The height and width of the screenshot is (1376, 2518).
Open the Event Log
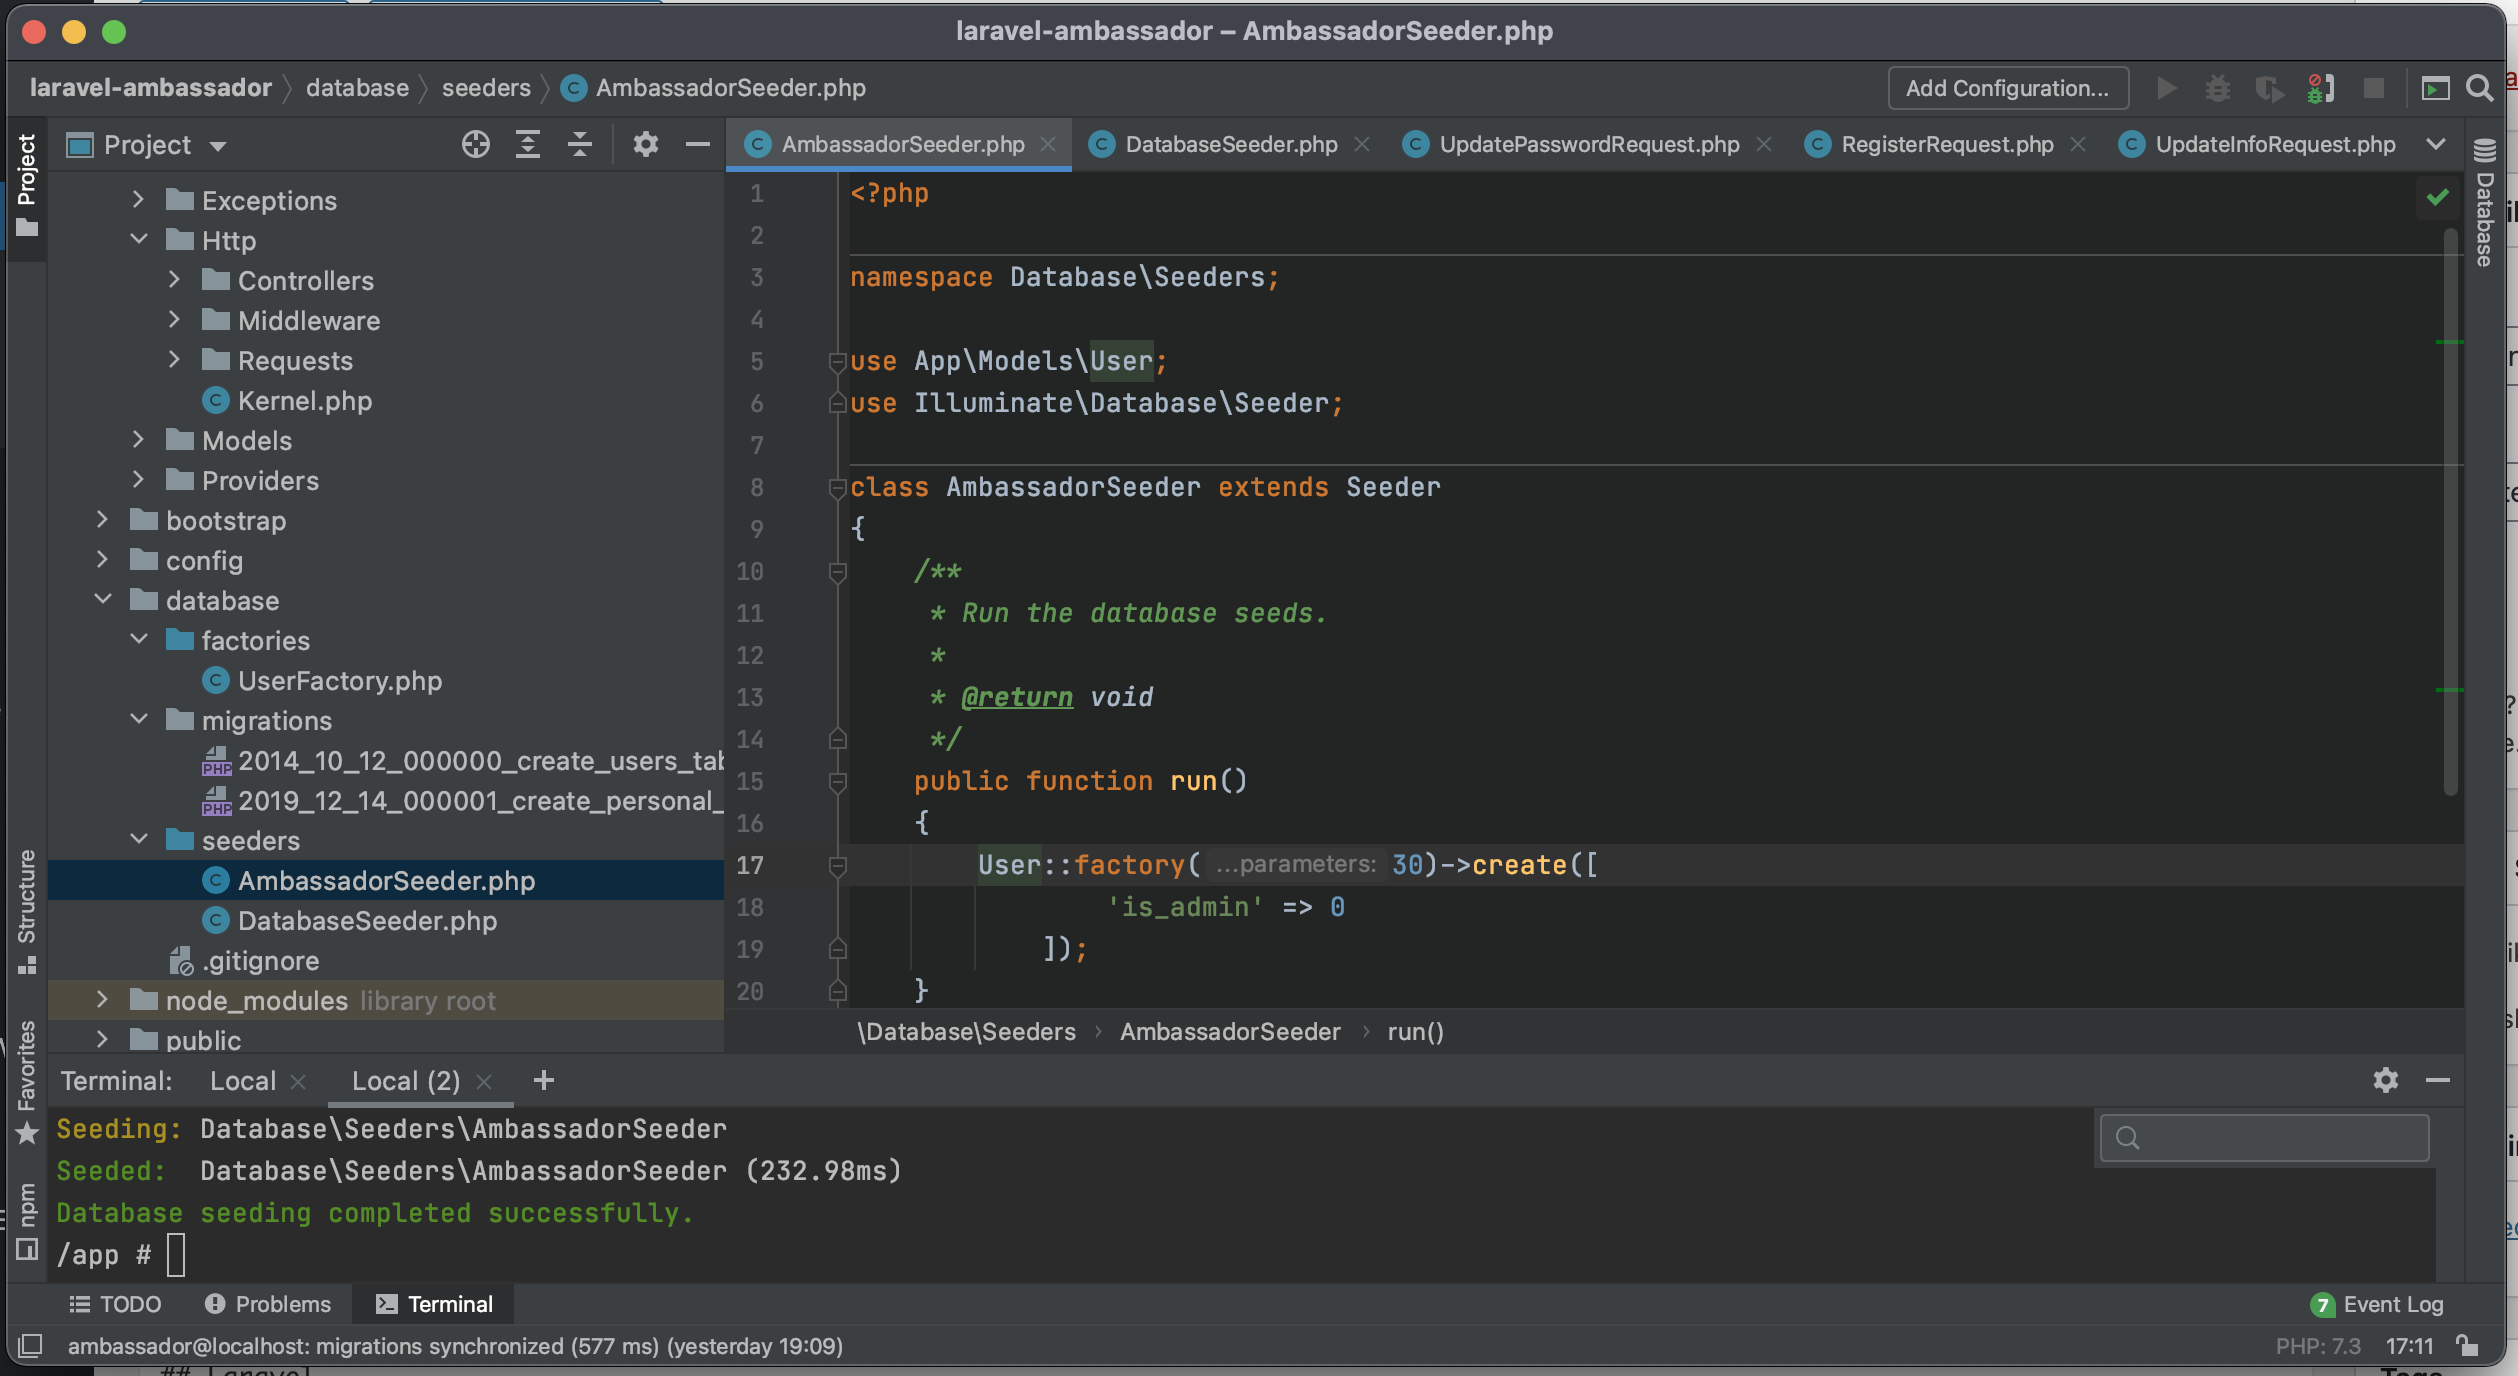pos(2392,1304)
